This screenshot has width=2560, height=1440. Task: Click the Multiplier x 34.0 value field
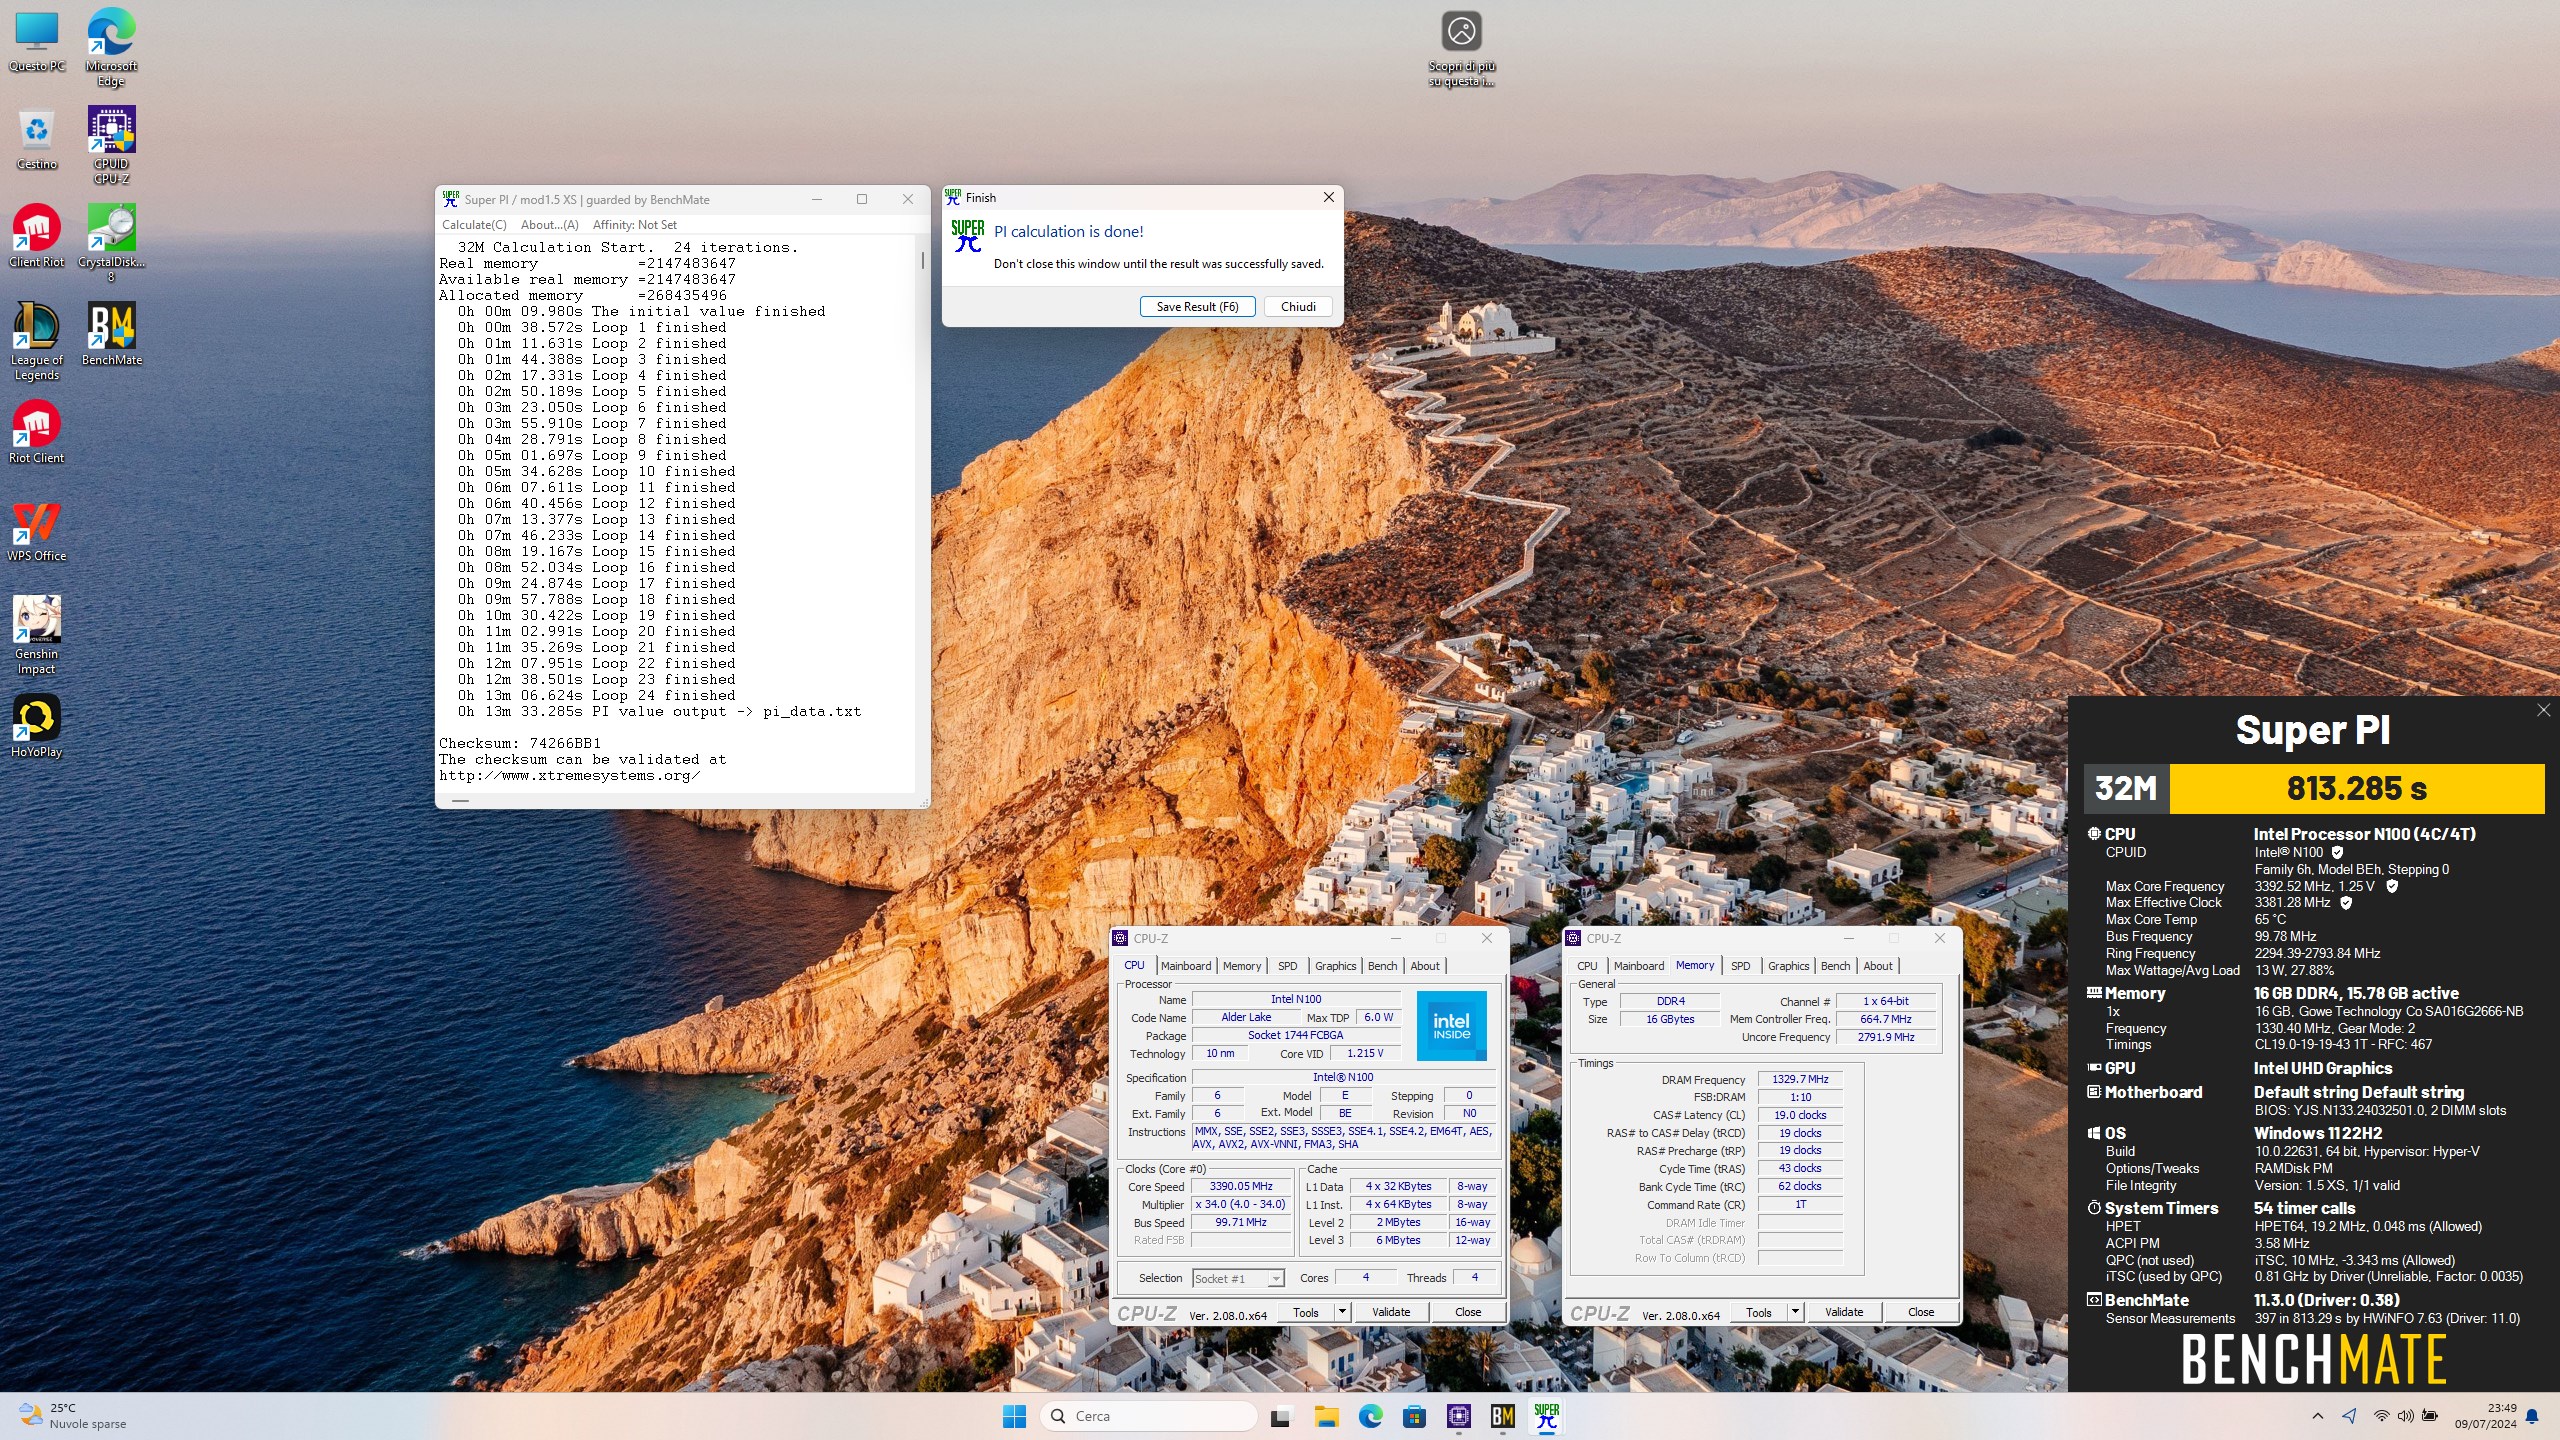point(1241,1205)
